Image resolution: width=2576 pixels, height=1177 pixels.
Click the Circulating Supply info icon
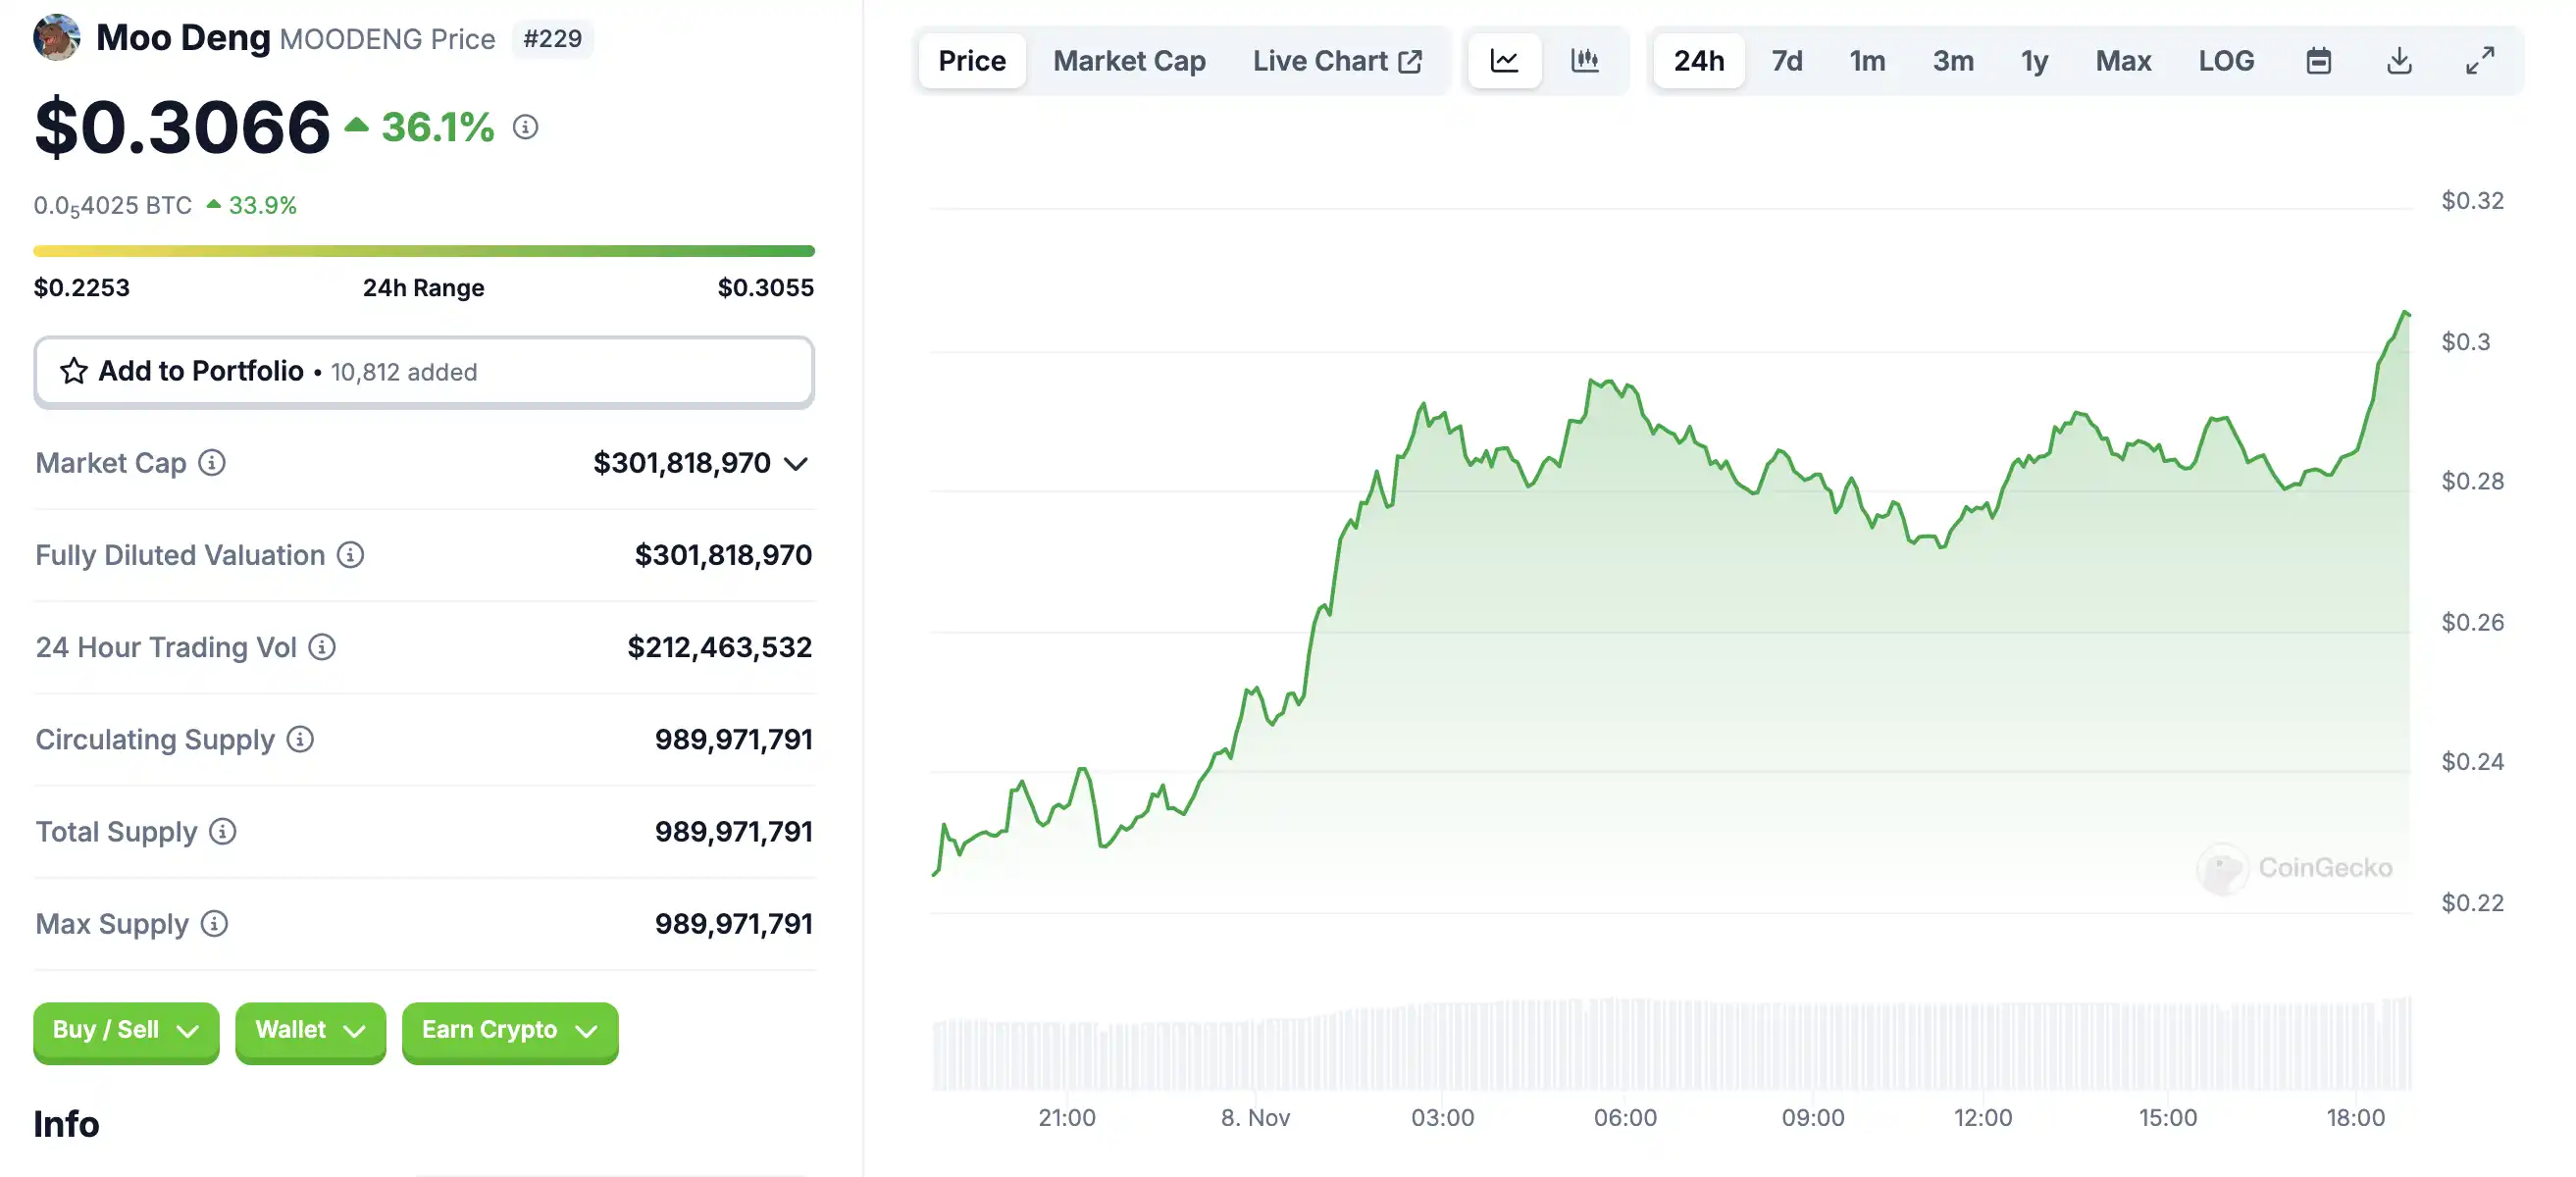click(x=300, y=739)
